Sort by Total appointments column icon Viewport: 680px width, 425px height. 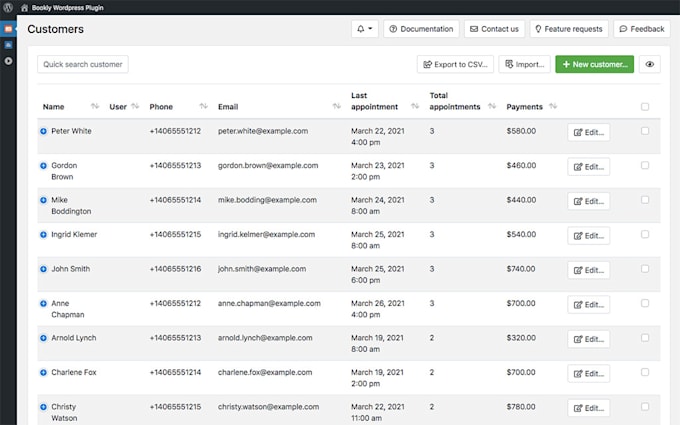492,106
